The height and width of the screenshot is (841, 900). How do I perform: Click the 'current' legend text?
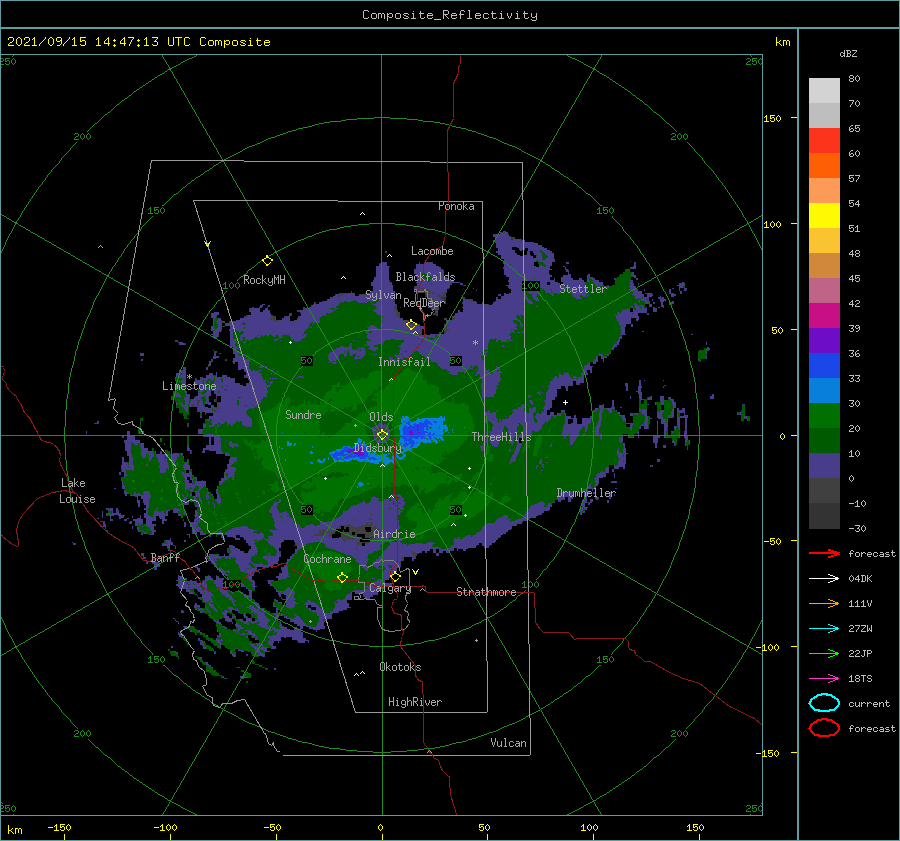click(869, 703)
